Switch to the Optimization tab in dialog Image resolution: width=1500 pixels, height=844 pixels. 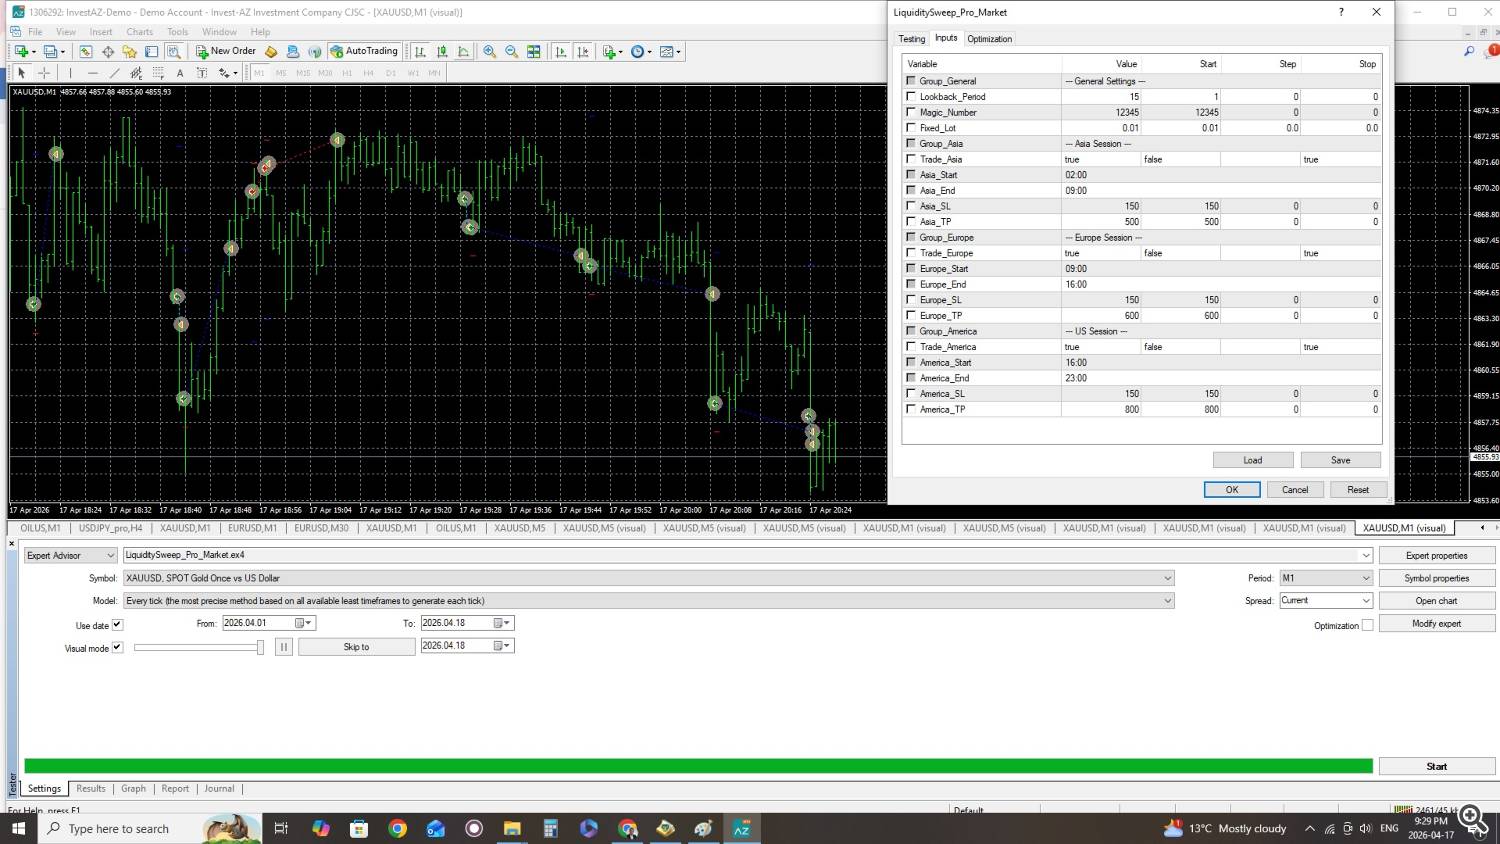tap(990, 39)
